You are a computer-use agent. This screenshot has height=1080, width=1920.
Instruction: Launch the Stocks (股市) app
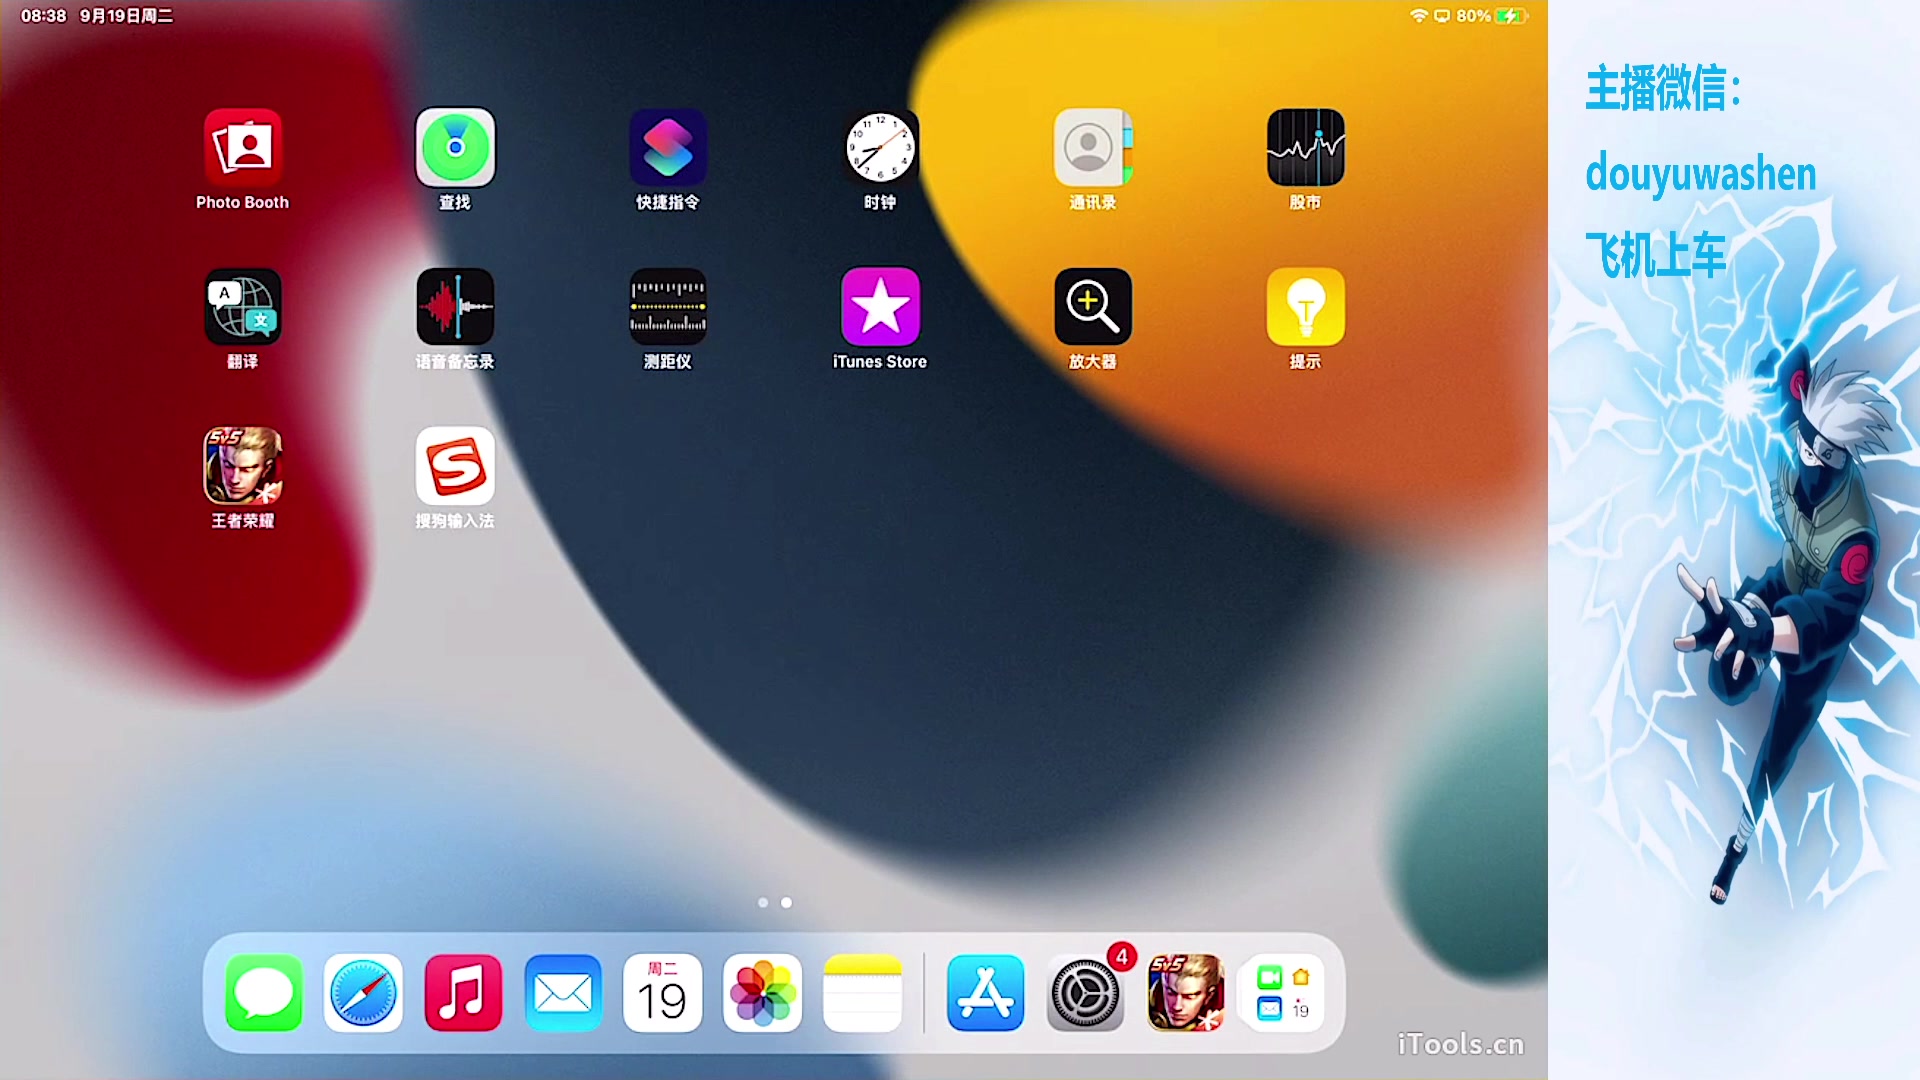[1305, 148]
